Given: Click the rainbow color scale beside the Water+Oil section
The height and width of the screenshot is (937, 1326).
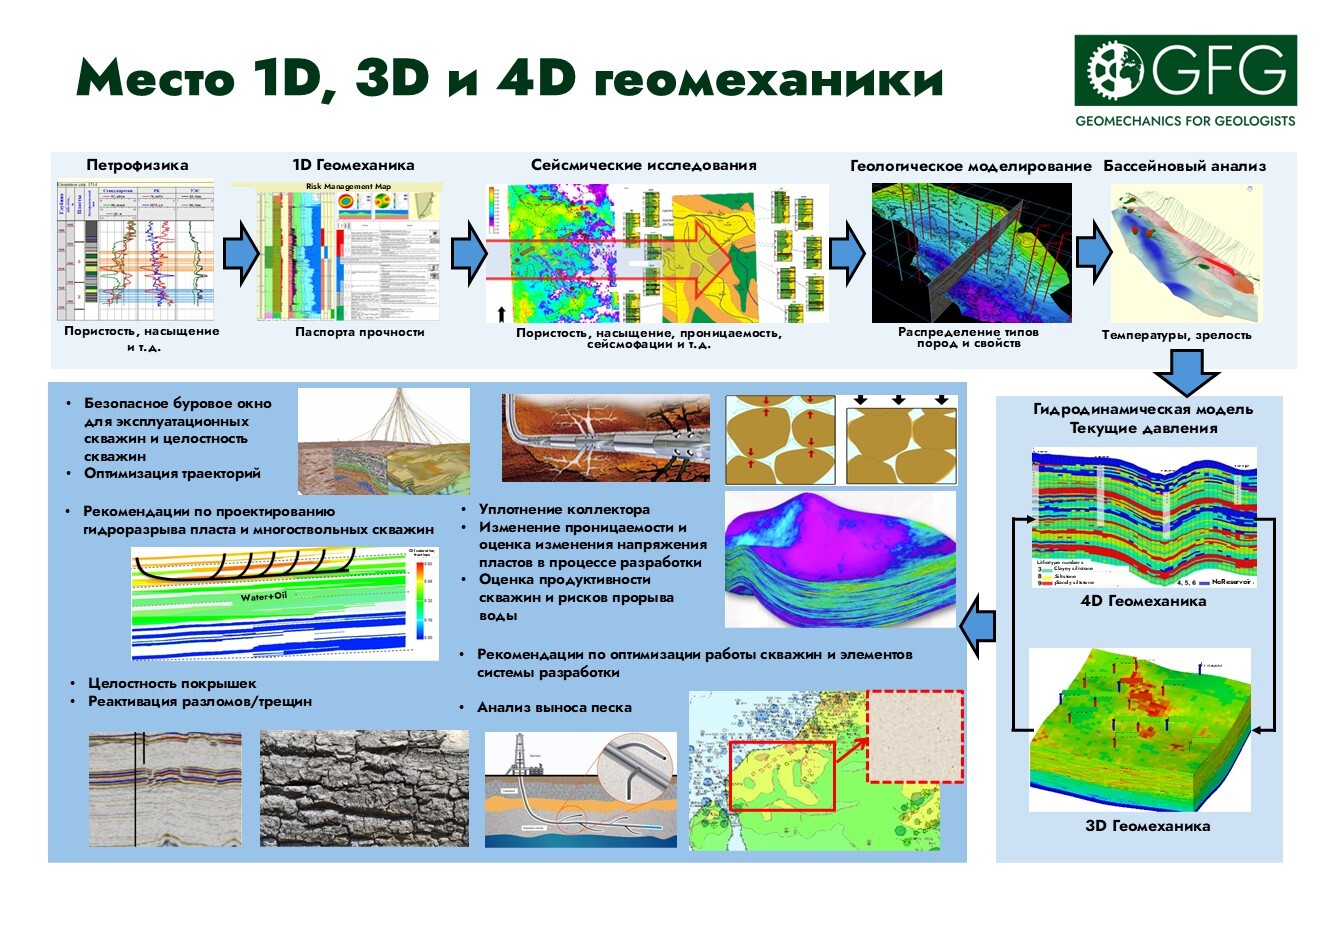Looking at the screenshot, I should pyautogui.click(x=423, y=598).
